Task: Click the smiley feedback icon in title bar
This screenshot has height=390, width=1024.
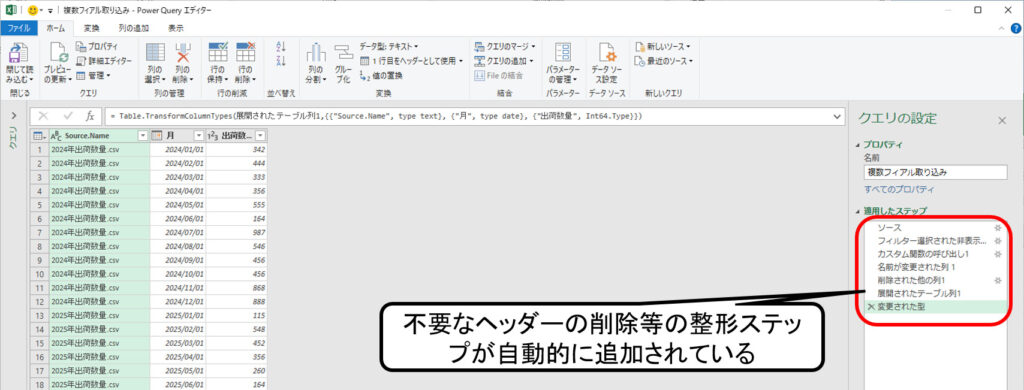Action: click(33, 10)
